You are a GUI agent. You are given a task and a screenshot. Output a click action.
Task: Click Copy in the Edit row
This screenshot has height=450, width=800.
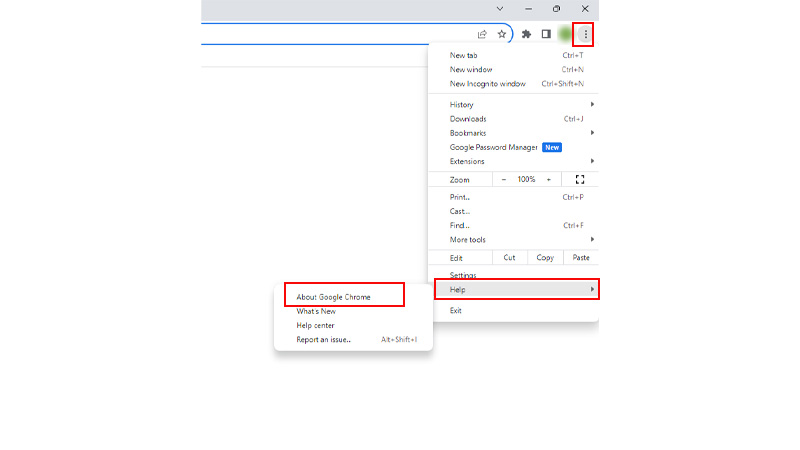545,258
